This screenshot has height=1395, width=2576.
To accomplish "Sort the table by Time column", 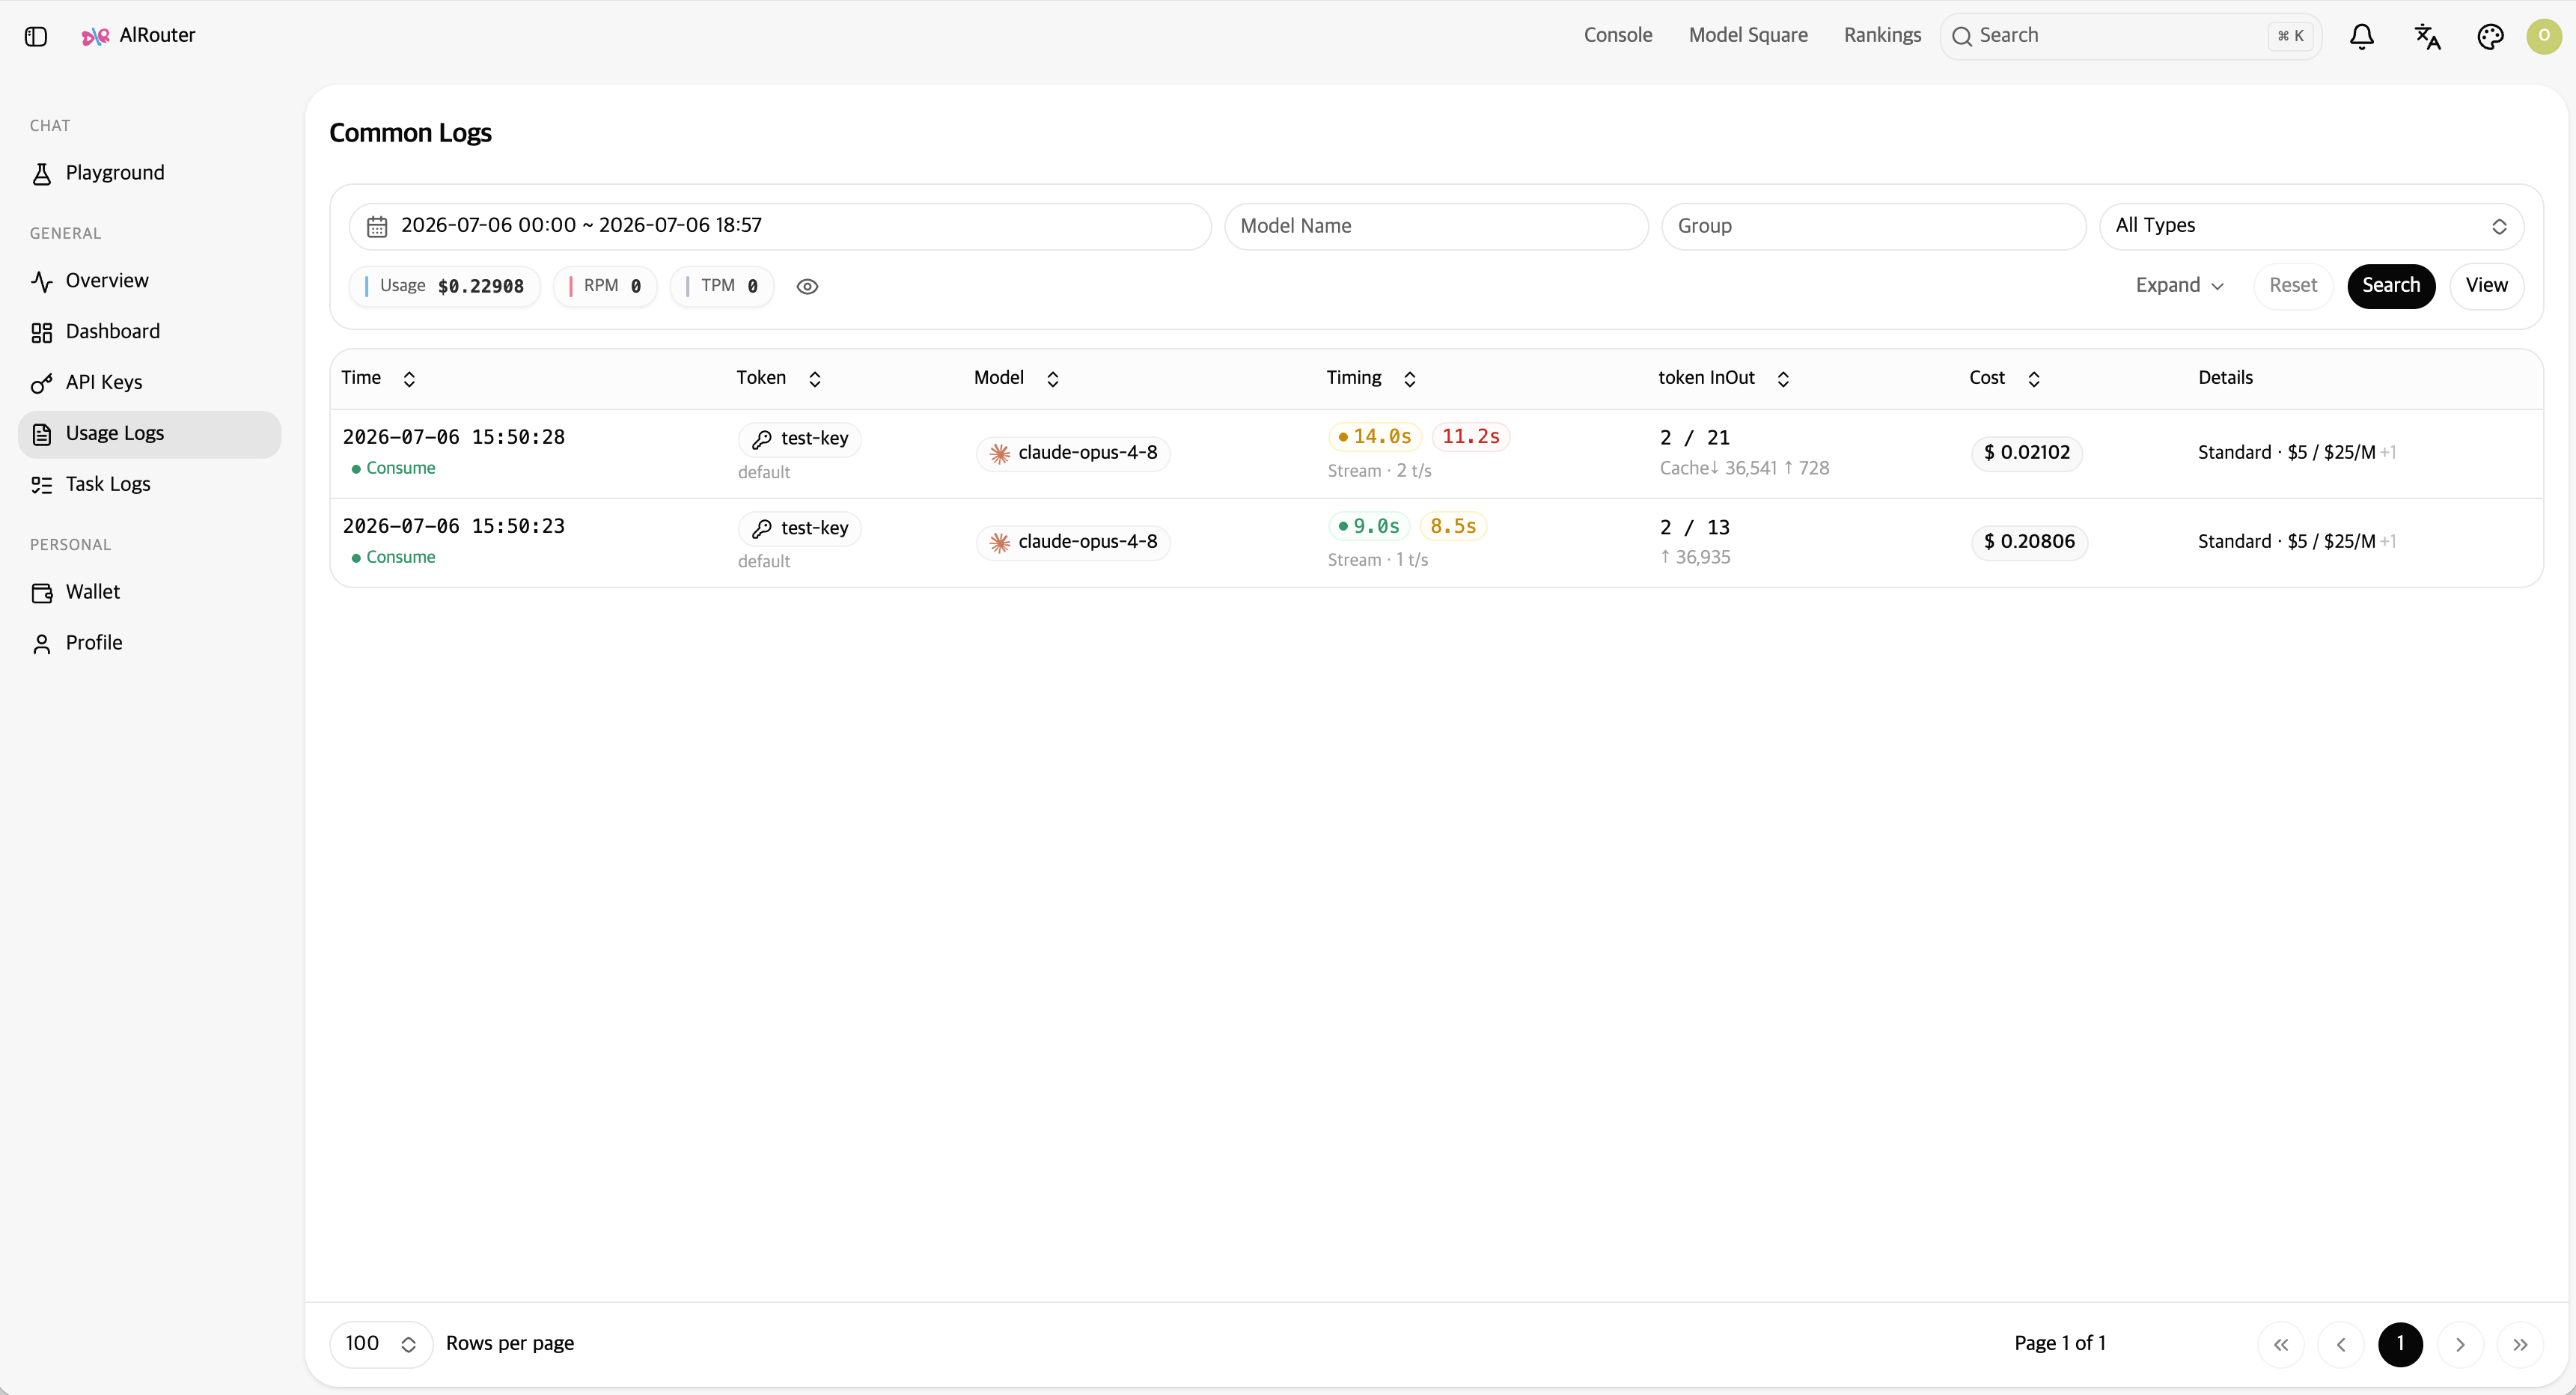I will click(x=409, y=378).
